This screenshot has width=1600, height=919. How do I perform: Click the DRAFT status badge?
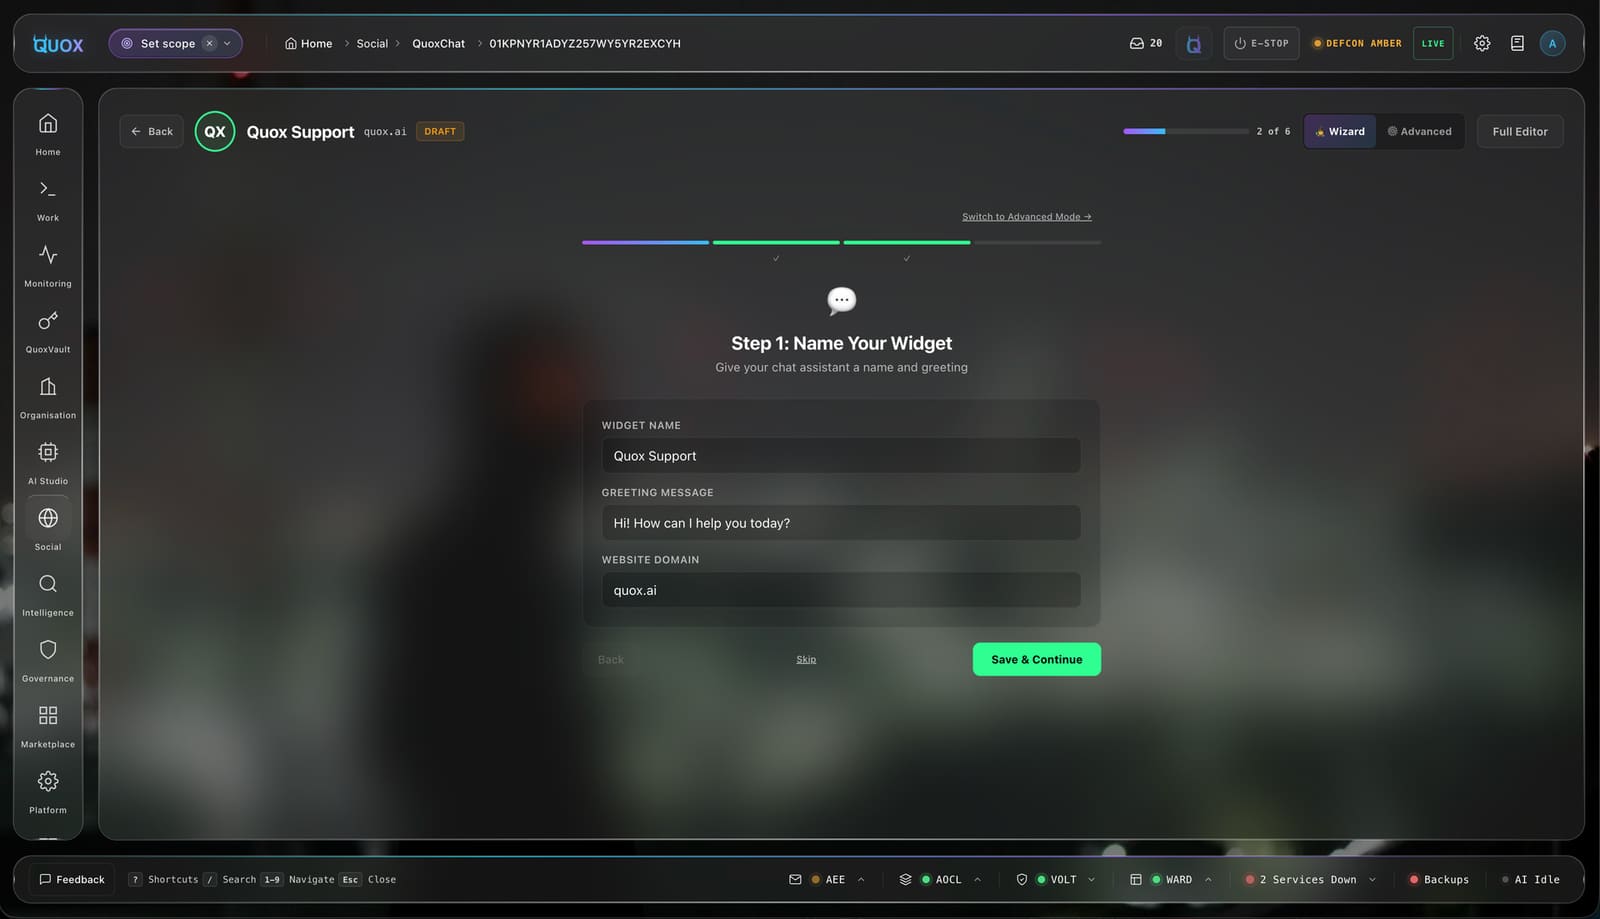point(440,131)
